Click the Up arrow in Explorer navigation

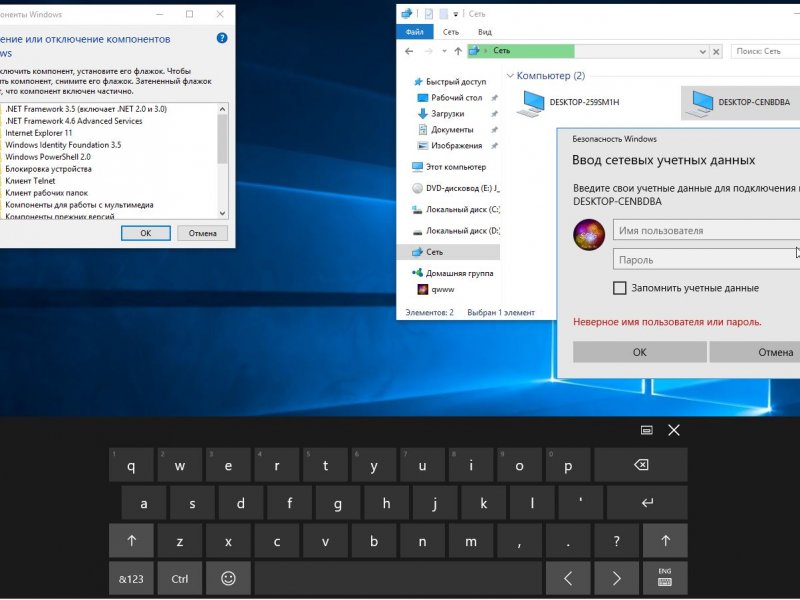pos(458,51)
